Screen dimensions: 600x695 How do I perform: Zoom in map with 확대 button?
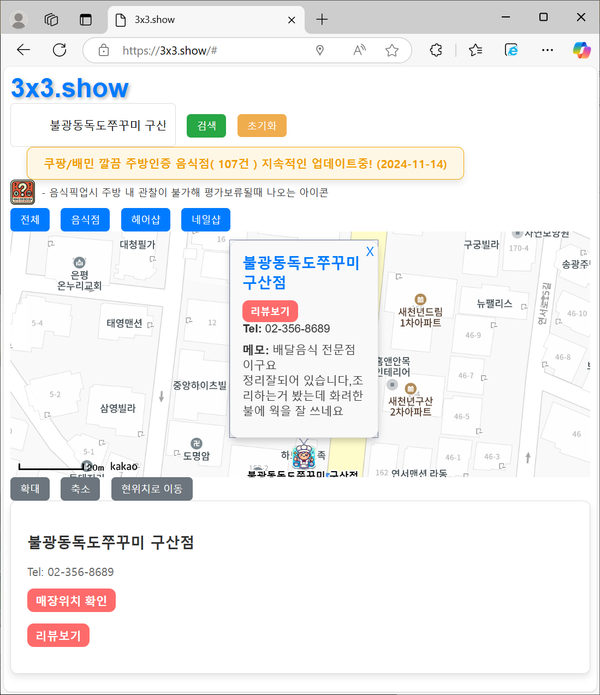[30, 489]
